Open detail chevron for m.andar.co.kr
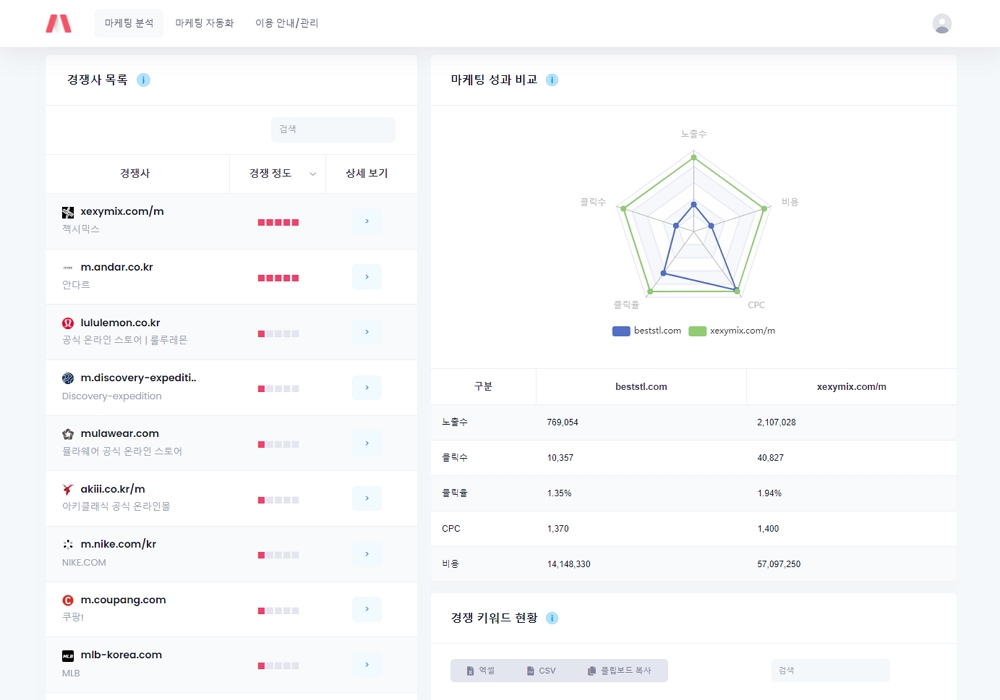 [367, 277]
